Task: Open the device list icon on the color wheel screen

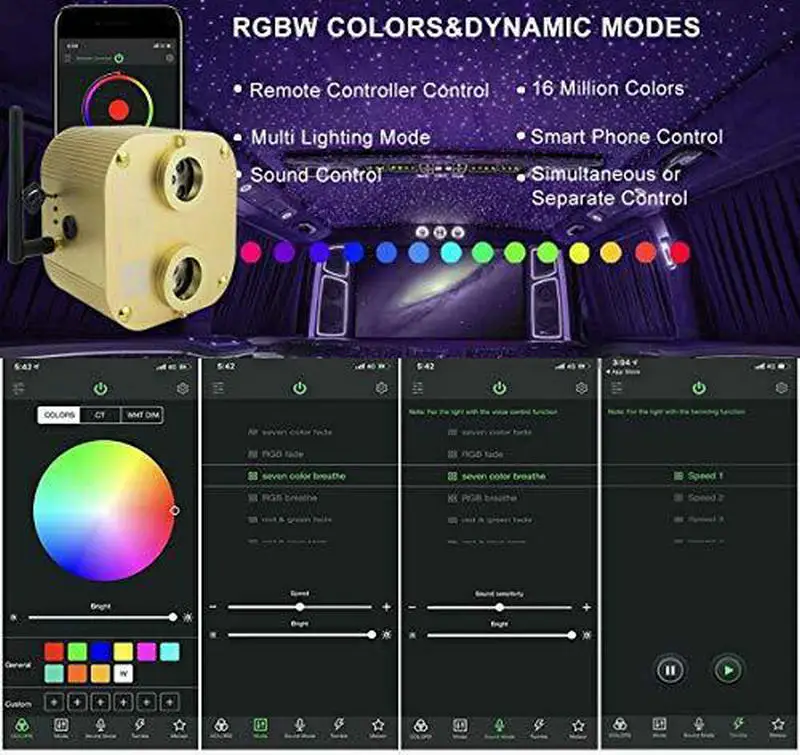Action: tap(18, 389)
